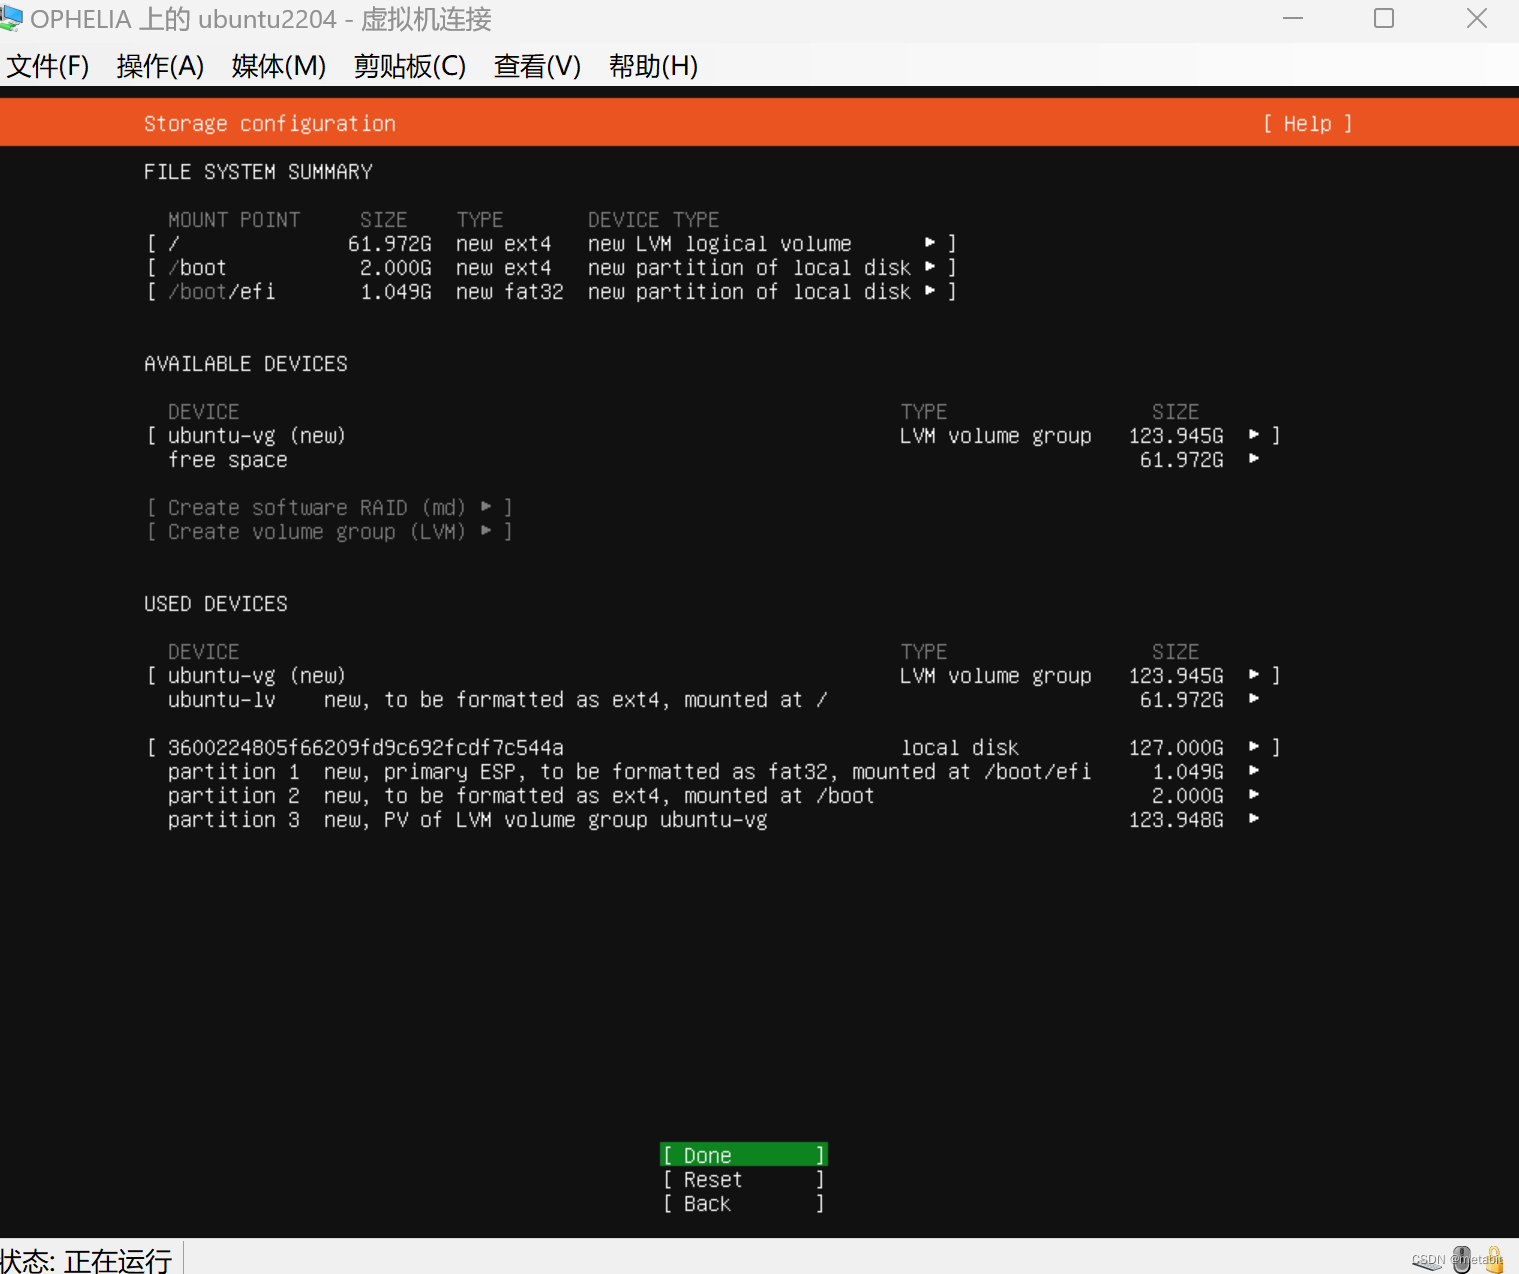
Task: Expand the local disk 127.000G arrow
Action: click(x=1254, y=747)
